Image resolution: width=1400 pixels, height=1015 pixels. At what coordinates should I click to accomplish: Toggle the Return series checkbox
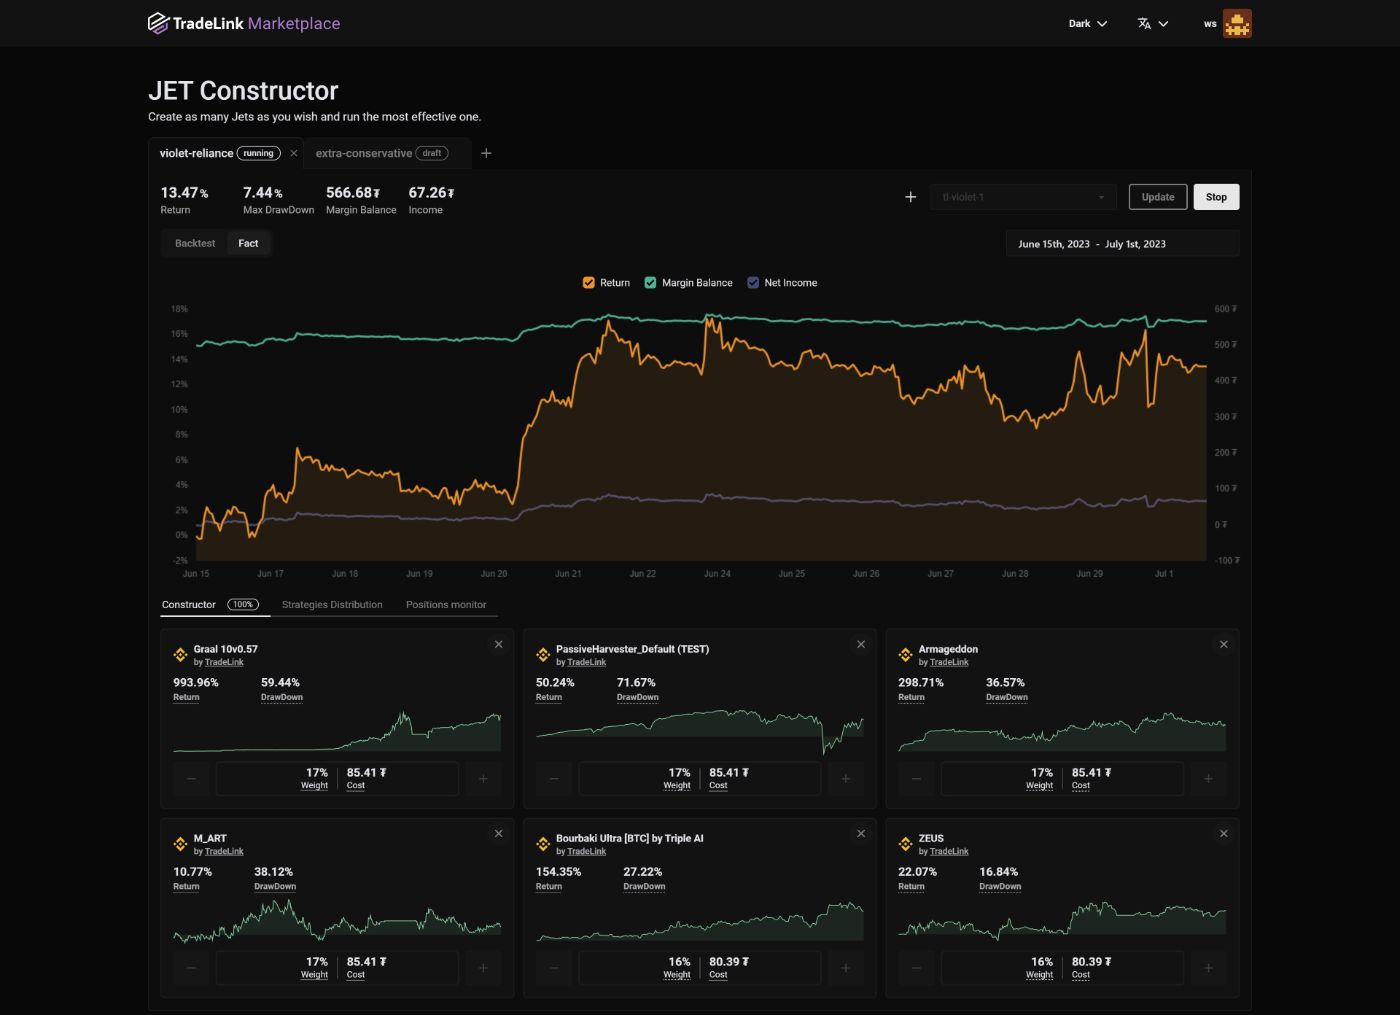coord(589,283)
